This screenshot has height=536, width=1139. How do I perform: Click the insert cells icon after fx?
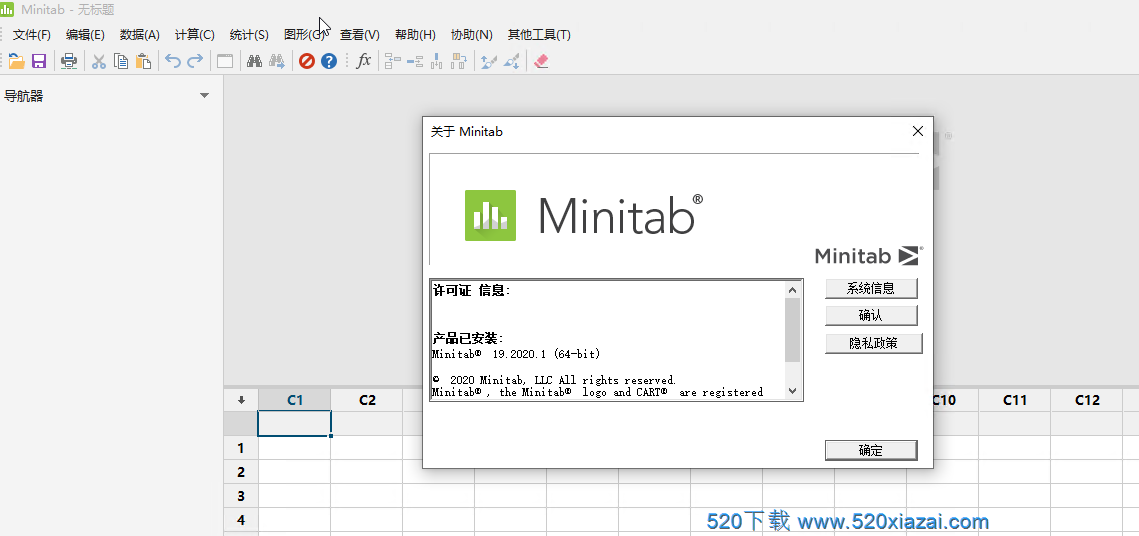(x=393, y=61)
